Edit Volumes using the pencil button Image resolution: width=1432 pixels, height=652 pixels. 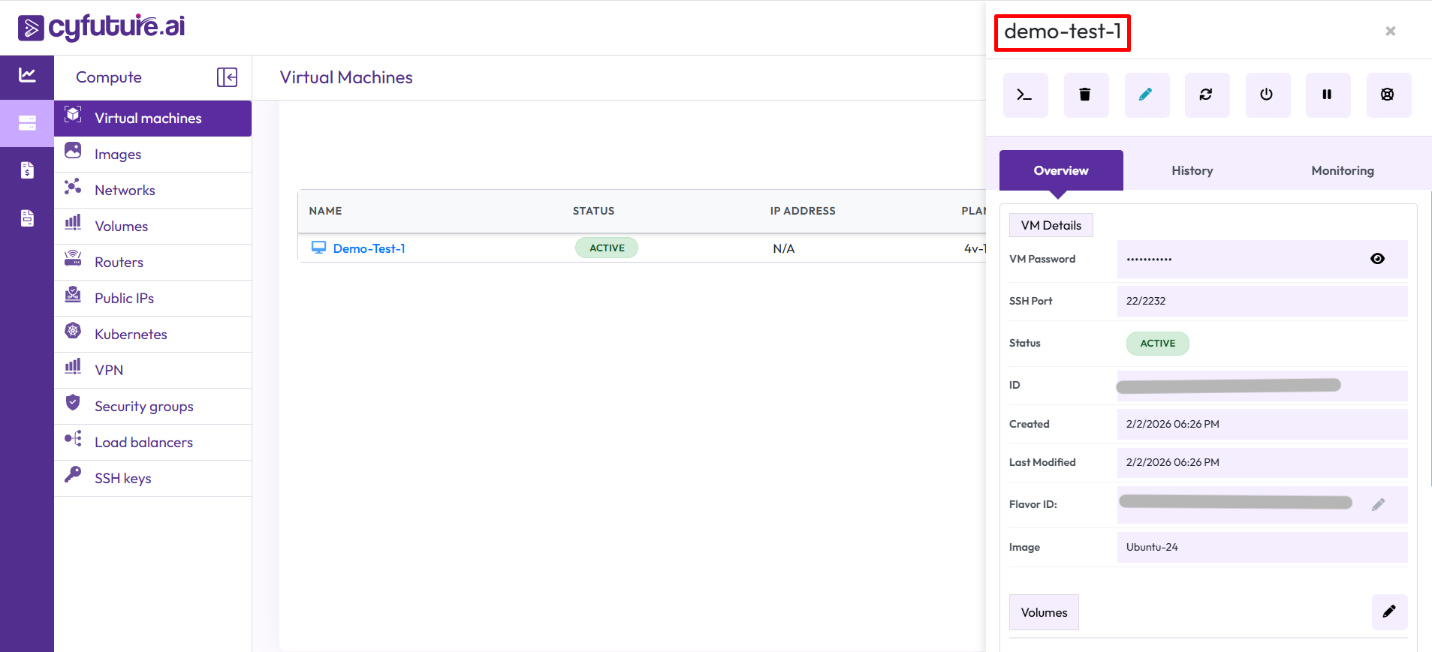click(x=1389, y=612)
